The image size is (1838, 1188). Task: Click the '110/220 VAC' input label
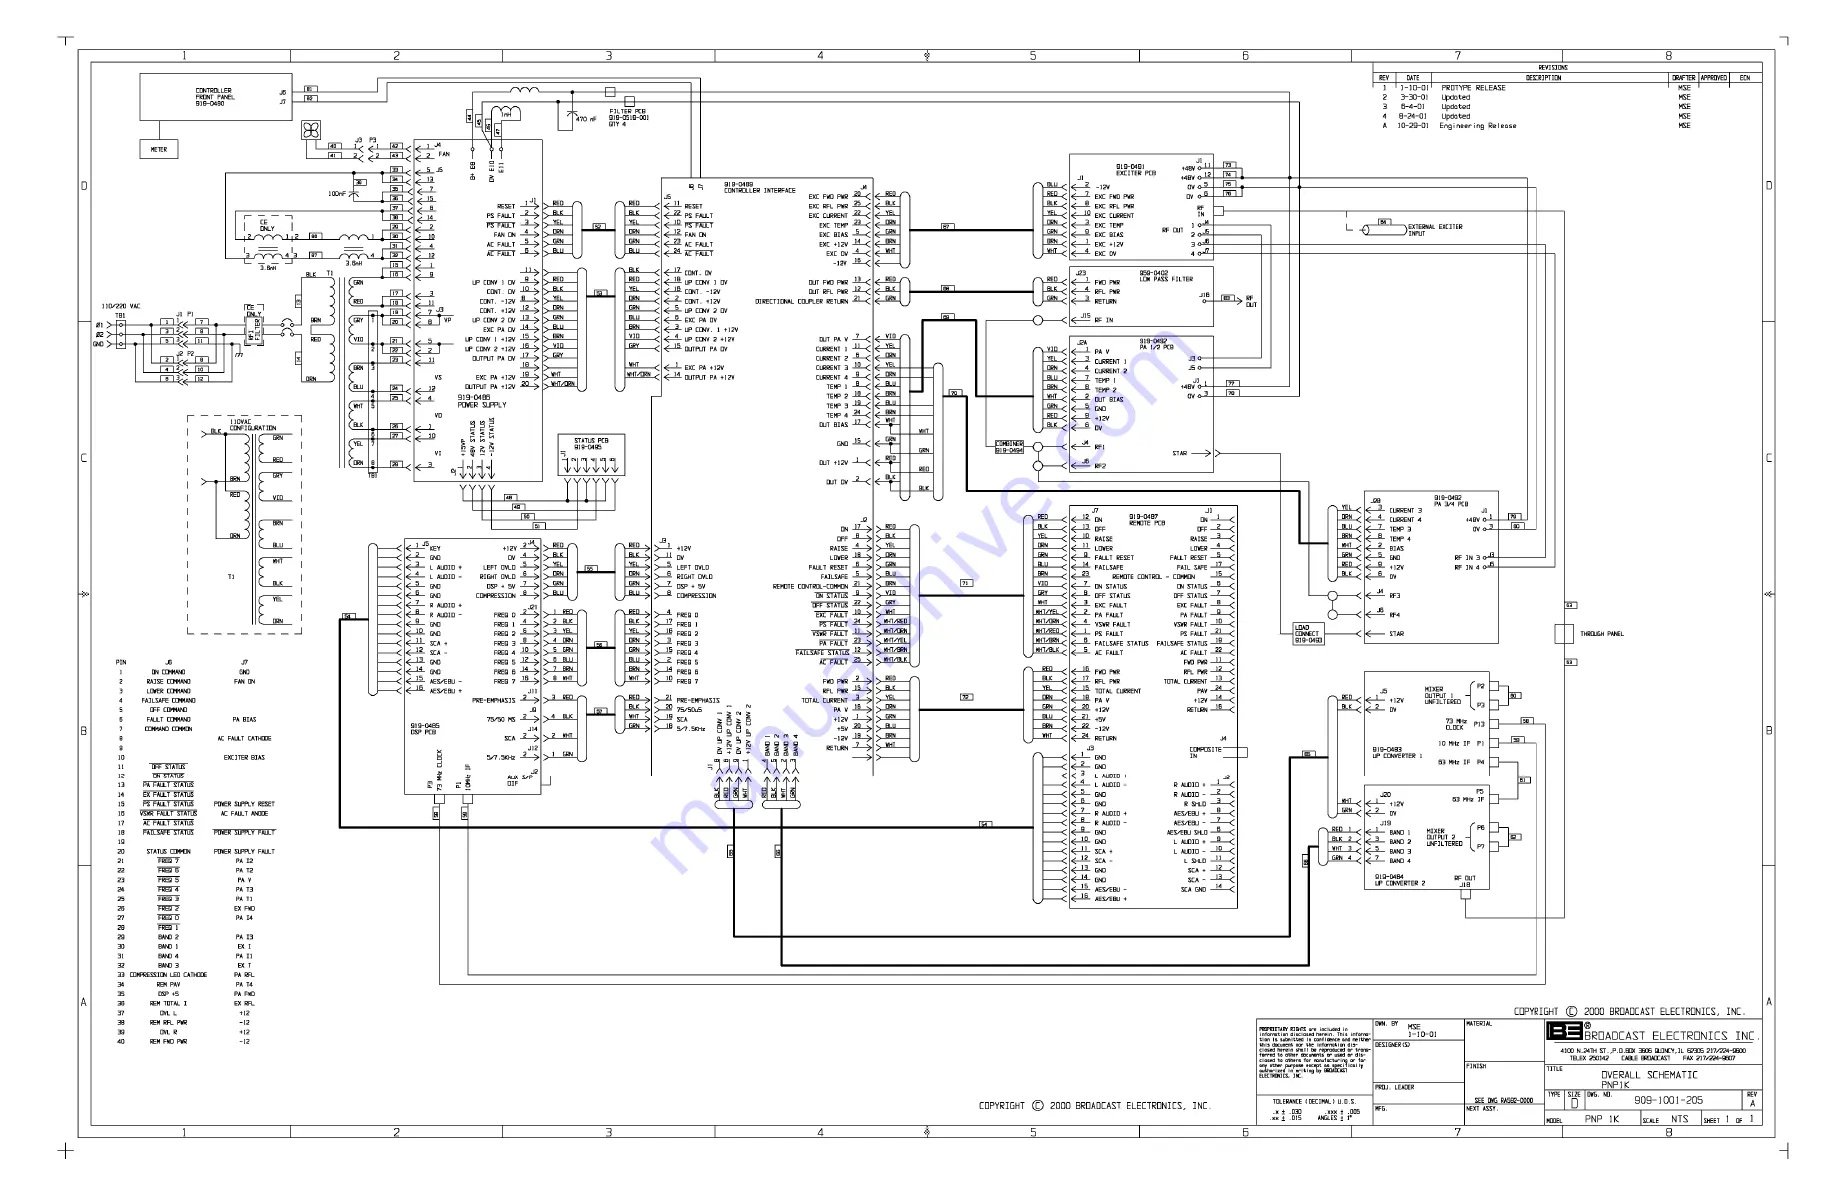(x=121, y=307)
